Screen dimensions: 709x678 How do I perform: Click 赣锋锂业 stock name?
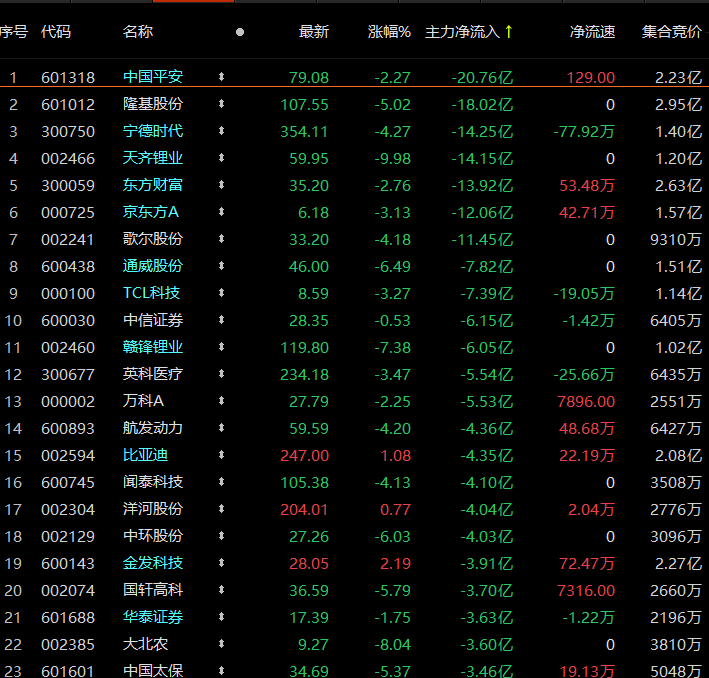tap(153, 347)
